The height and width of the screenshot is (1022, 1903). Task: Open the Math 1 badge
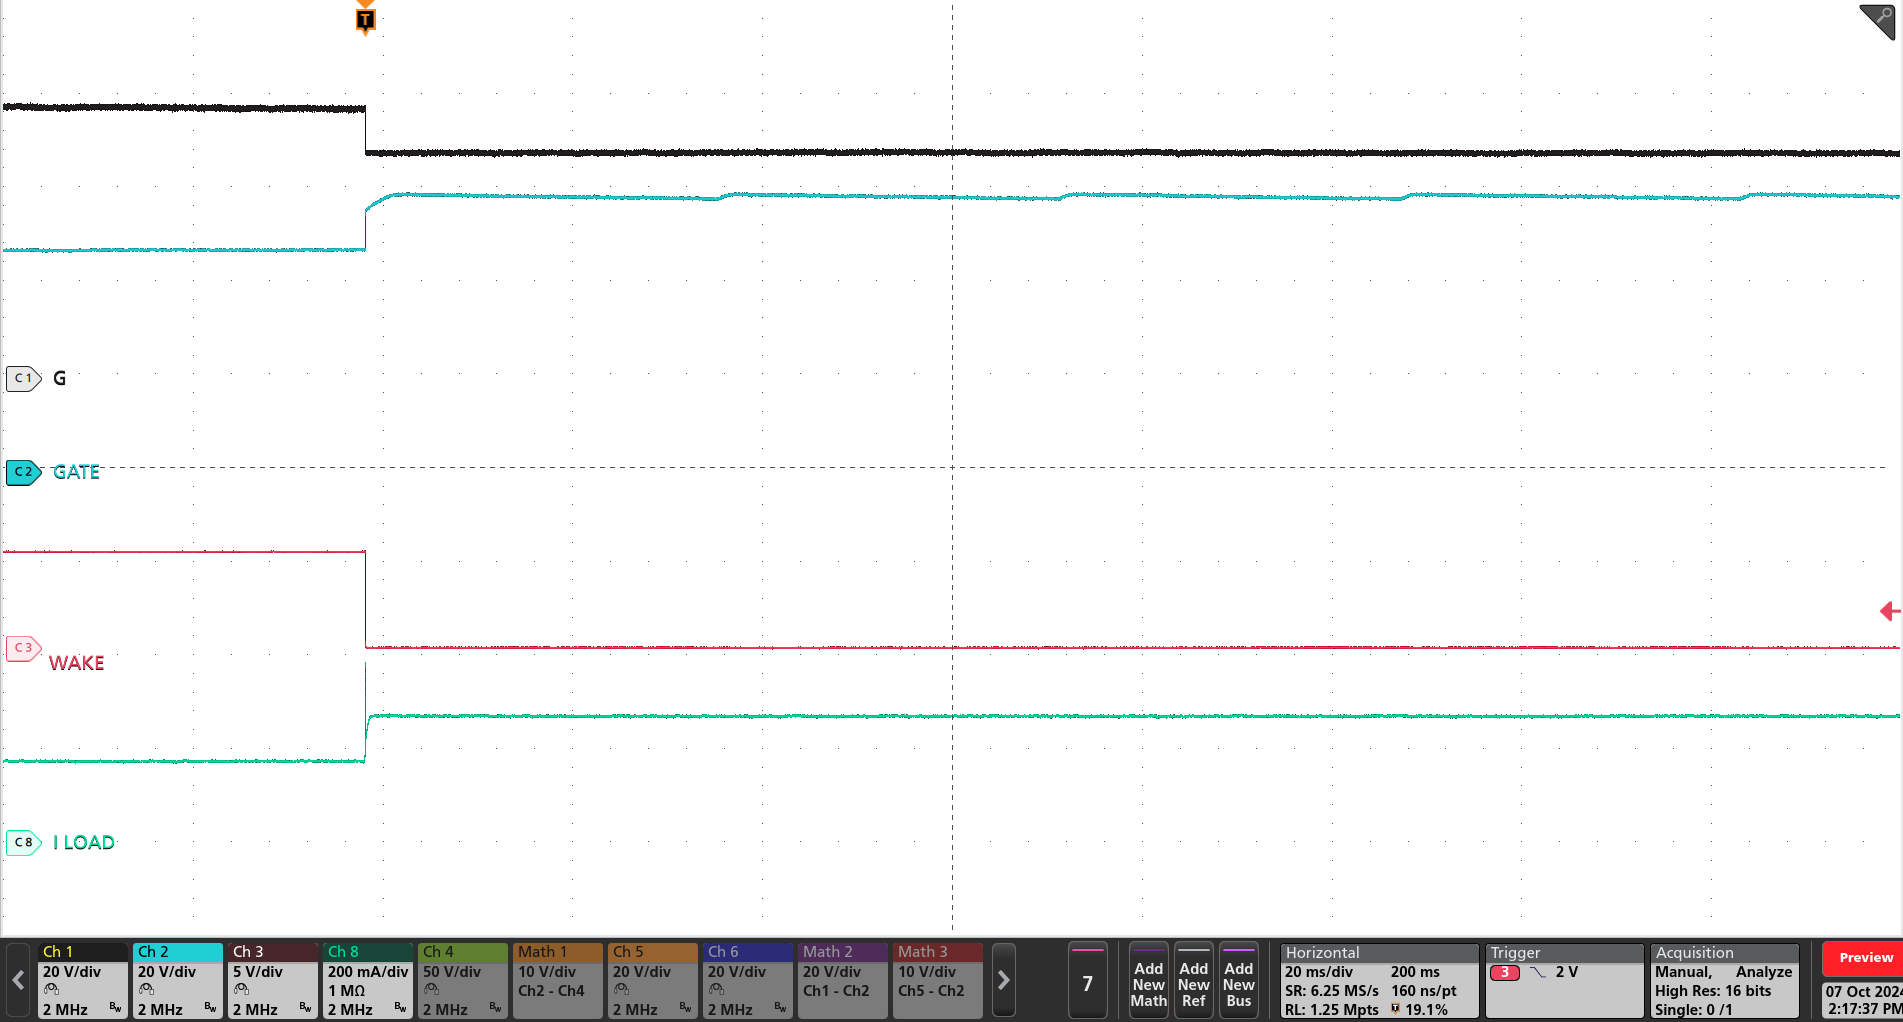(558, 980)
